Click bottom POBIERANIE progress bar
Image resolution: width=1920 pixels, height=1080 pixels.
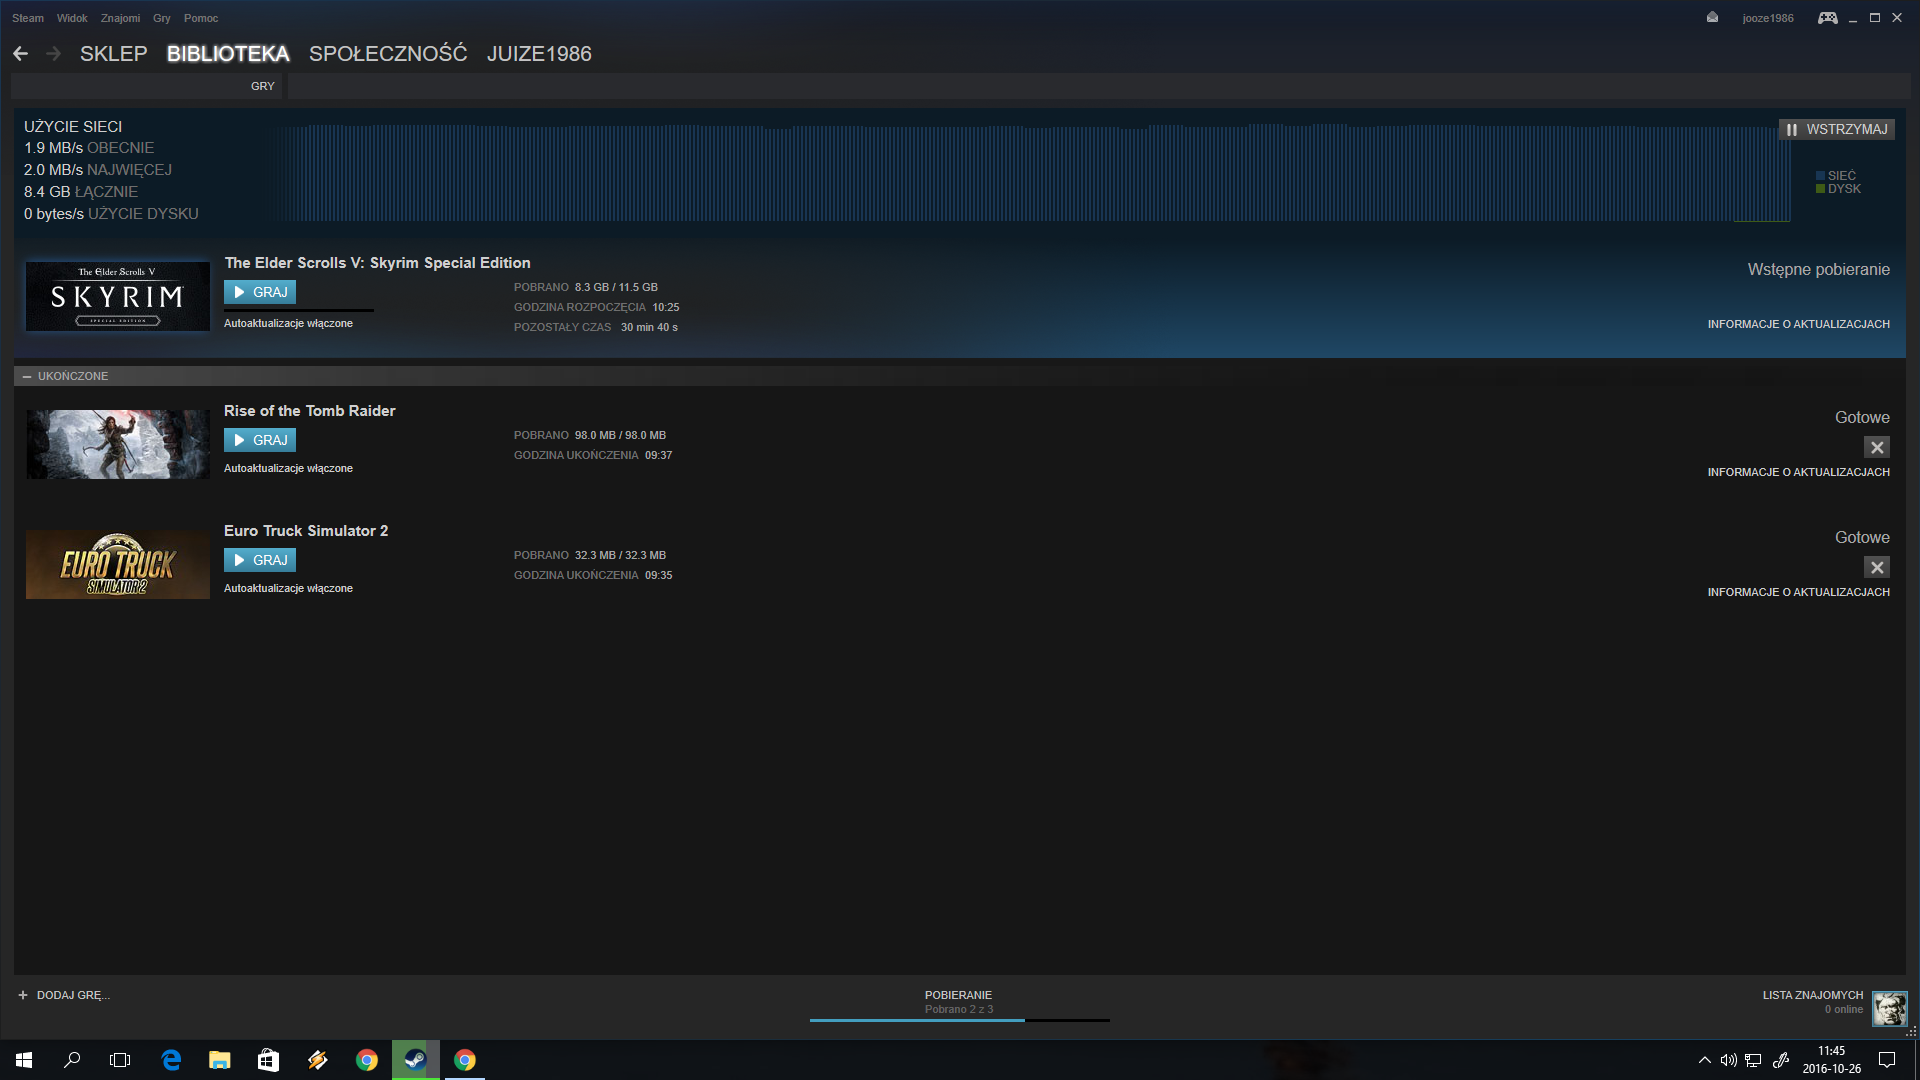[x=960, y=1020]
